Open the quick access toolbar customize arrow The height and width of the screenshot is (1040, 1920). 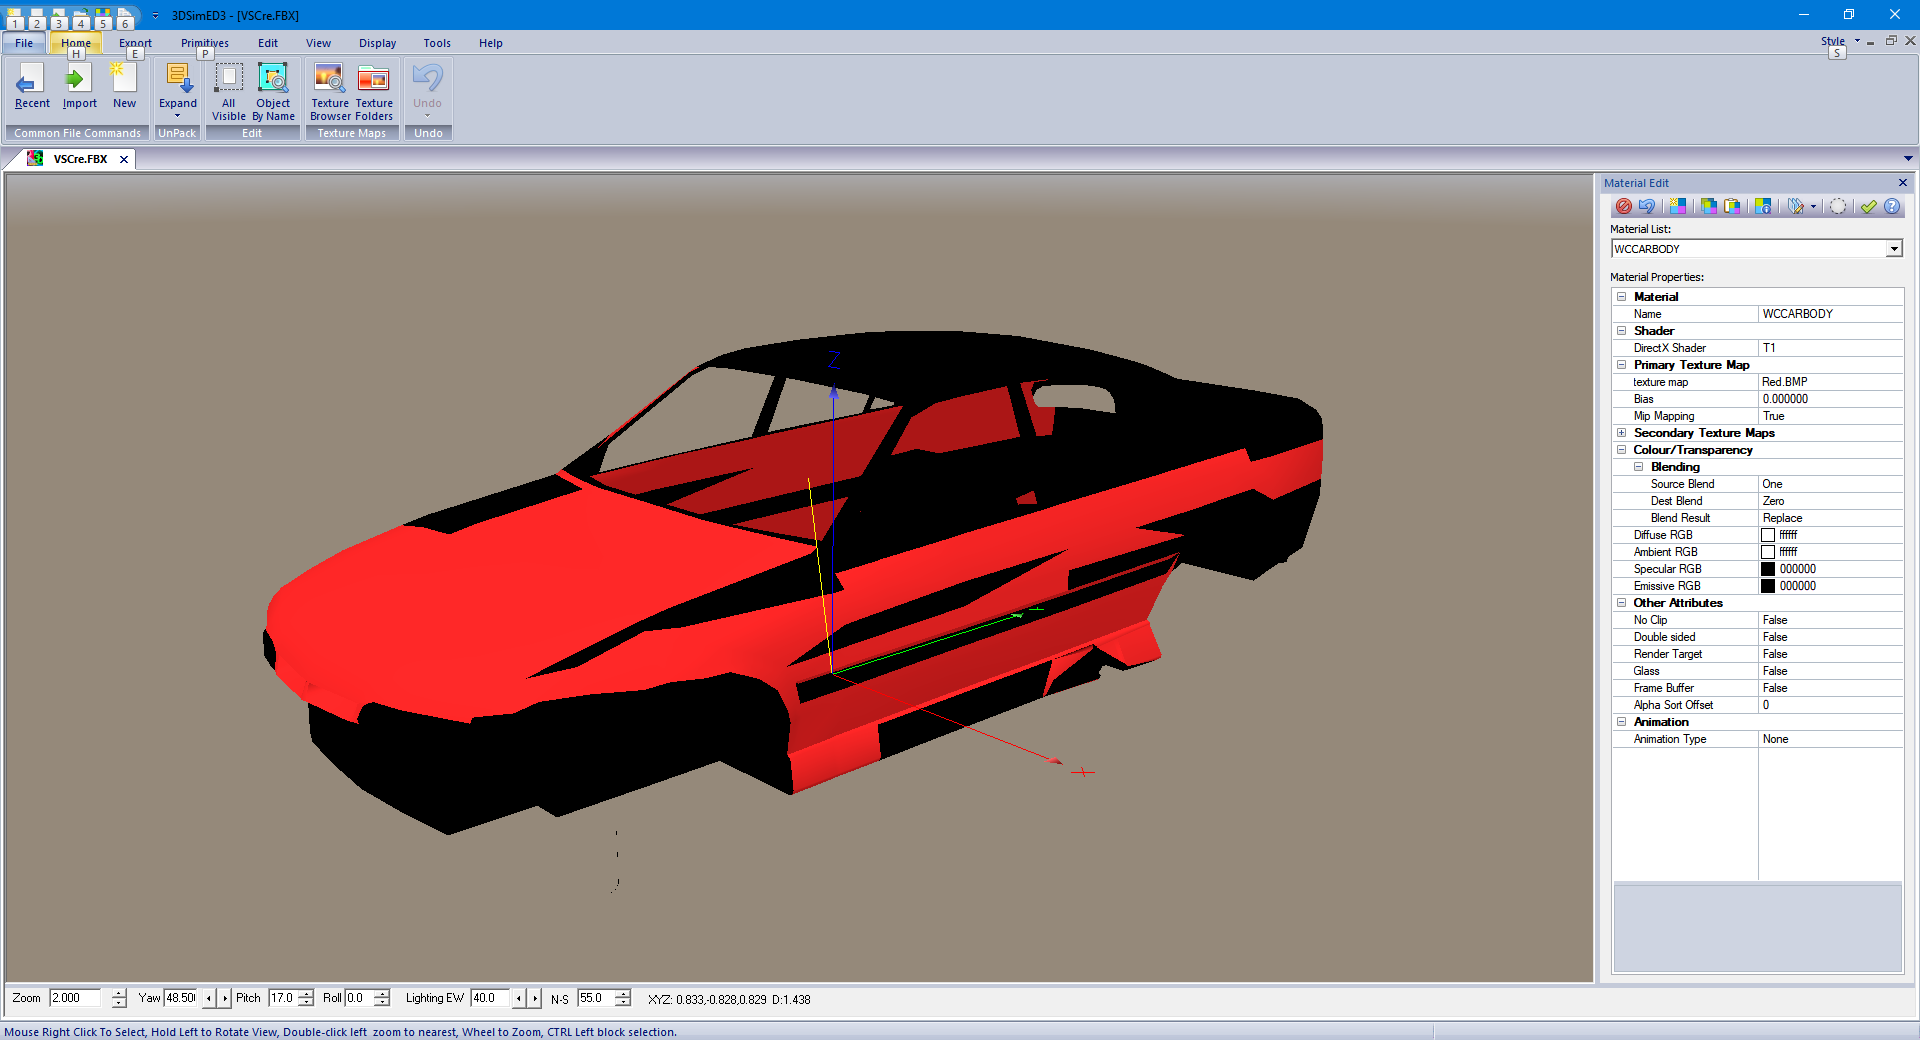pyautogui.click(x=155, y=16)
